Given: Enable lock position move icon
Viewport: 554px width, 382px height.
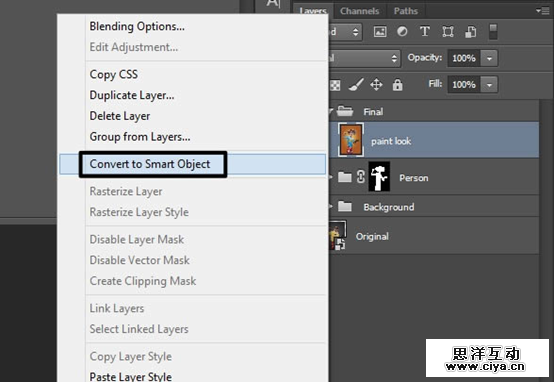Looking at the screenshot, I should [376, 85].
